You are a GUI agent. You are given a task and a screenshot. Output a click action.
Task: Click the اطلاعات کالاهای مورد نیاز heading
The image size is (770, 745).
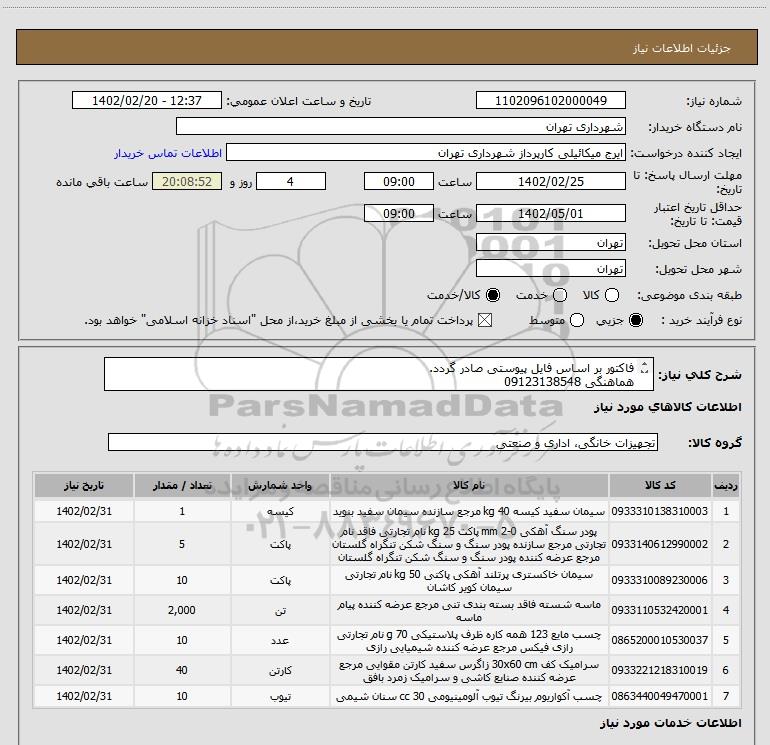[668, 407]
